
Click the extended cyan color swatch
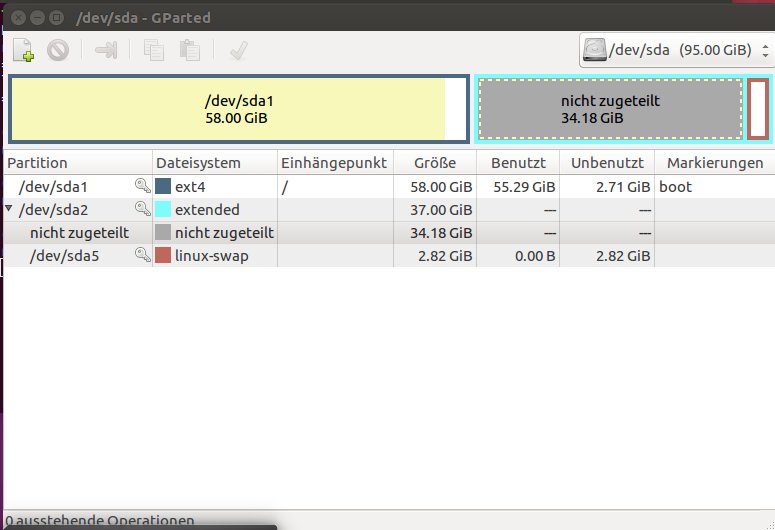click(x=163, y=209)
